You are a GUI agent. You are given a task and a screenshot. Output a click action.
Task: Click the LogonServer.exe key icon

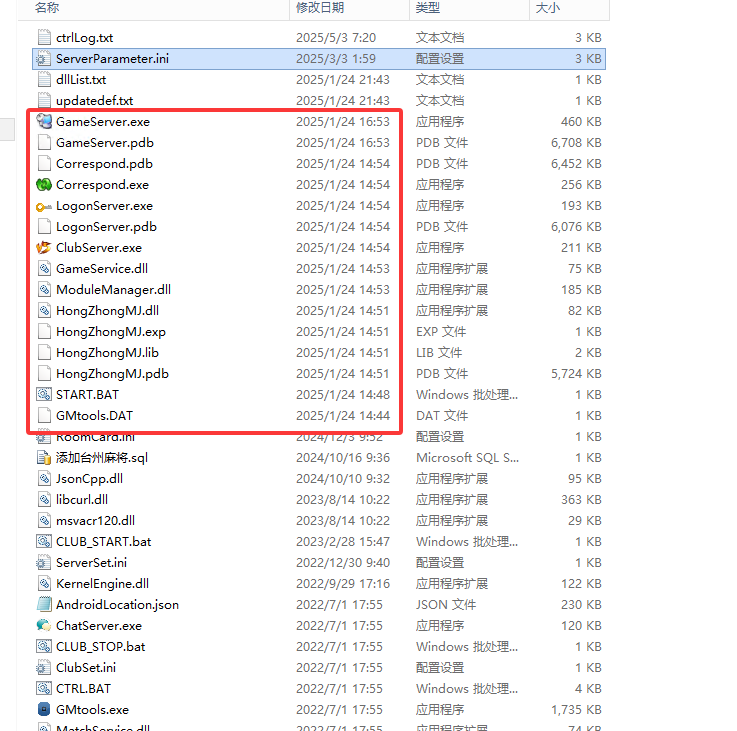tap(43, 206)
